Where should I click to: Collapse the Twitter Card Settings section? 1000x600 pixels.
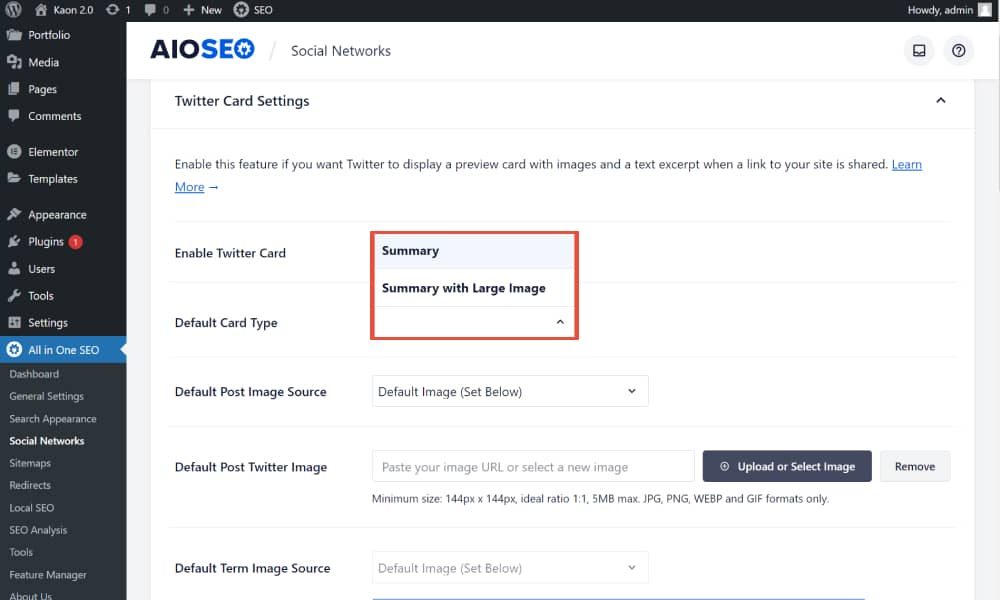940,101
